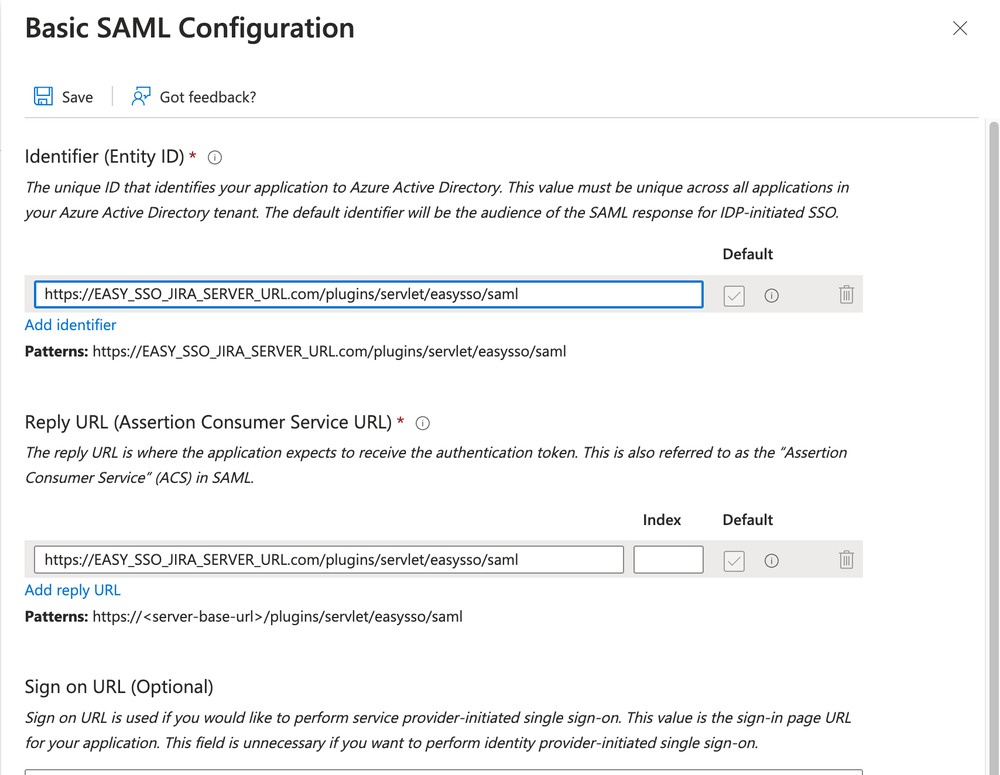Focus the Identifier (Entity ID) URL field
Viewport: 1000px width, 775px height.
pyautogui.click(x=369, y=294)
